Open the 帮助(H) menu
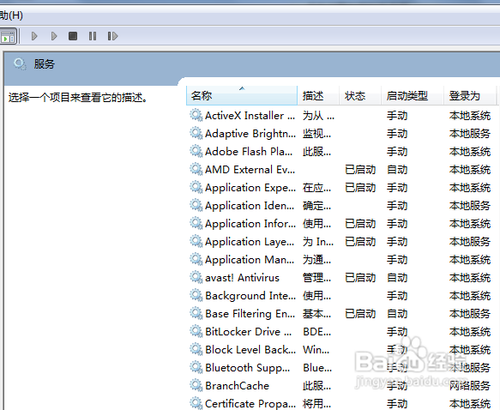 coord(11,15)
